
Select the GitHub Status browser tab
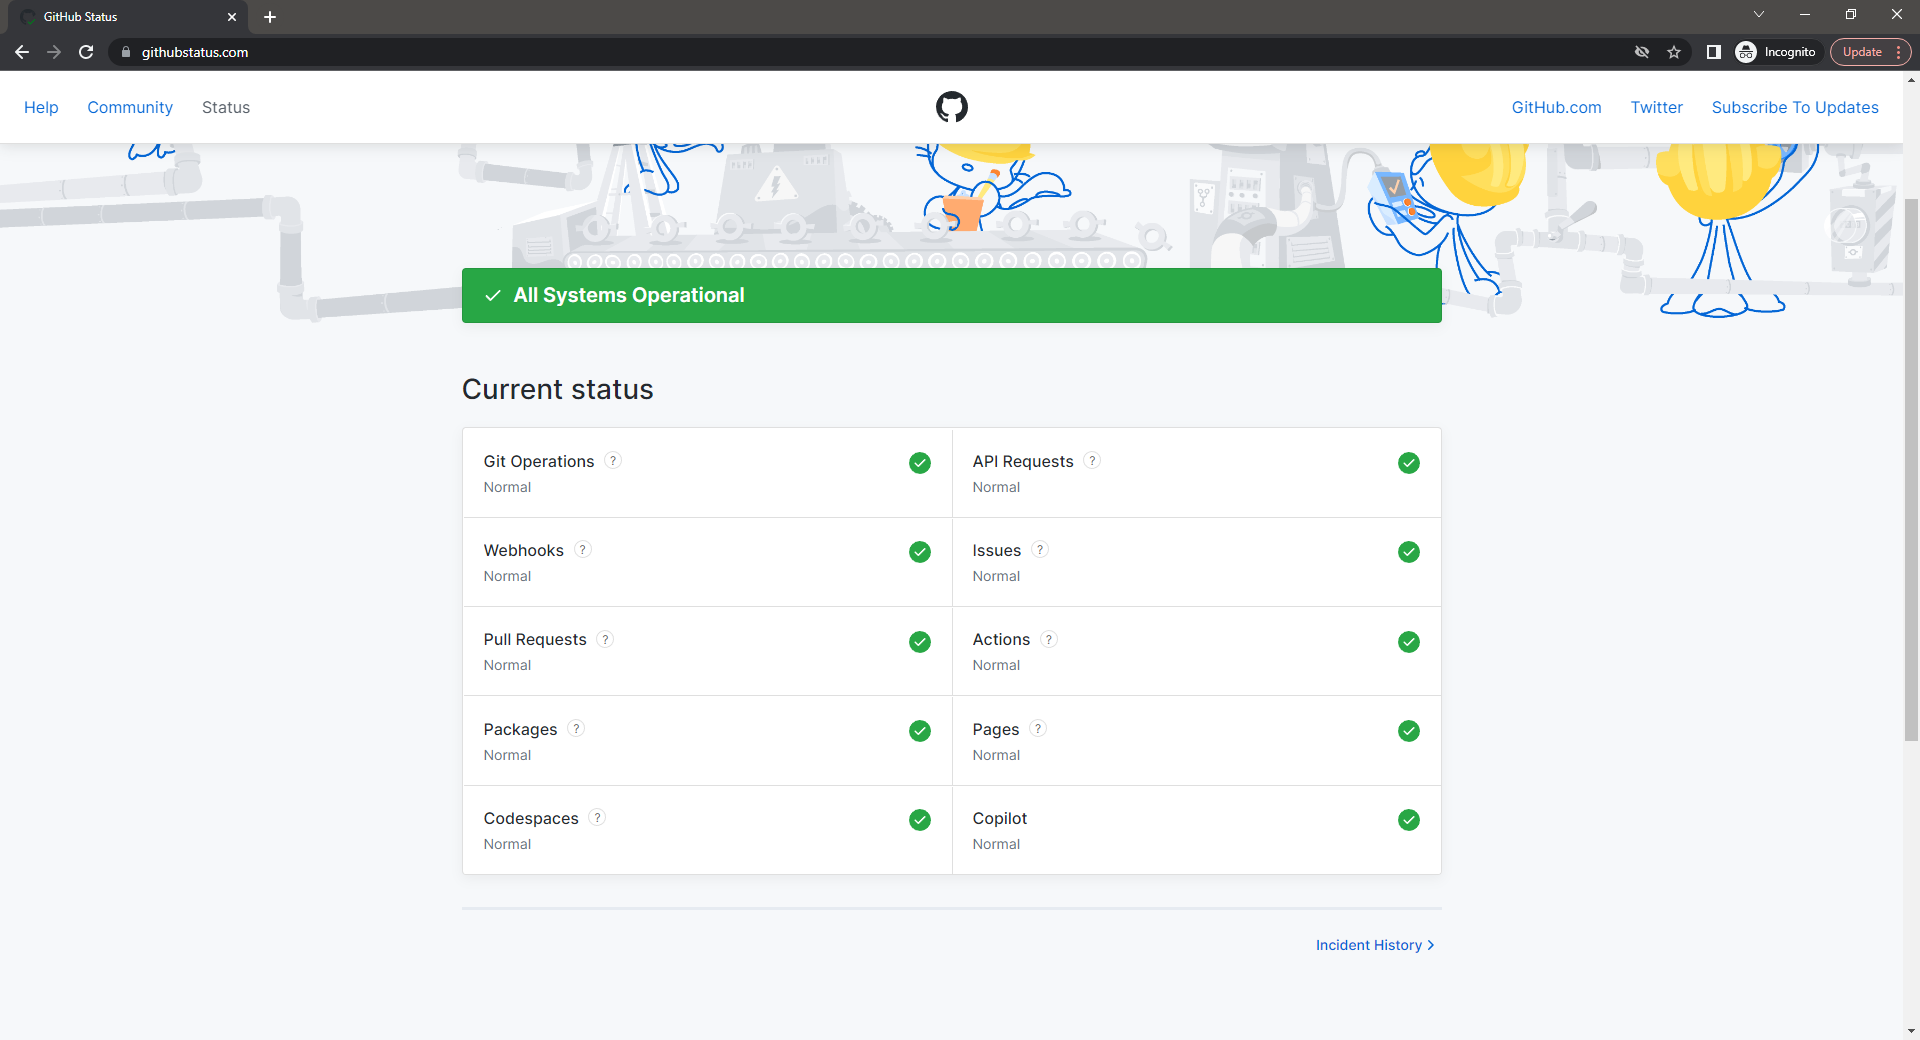(x=130, y=17)
